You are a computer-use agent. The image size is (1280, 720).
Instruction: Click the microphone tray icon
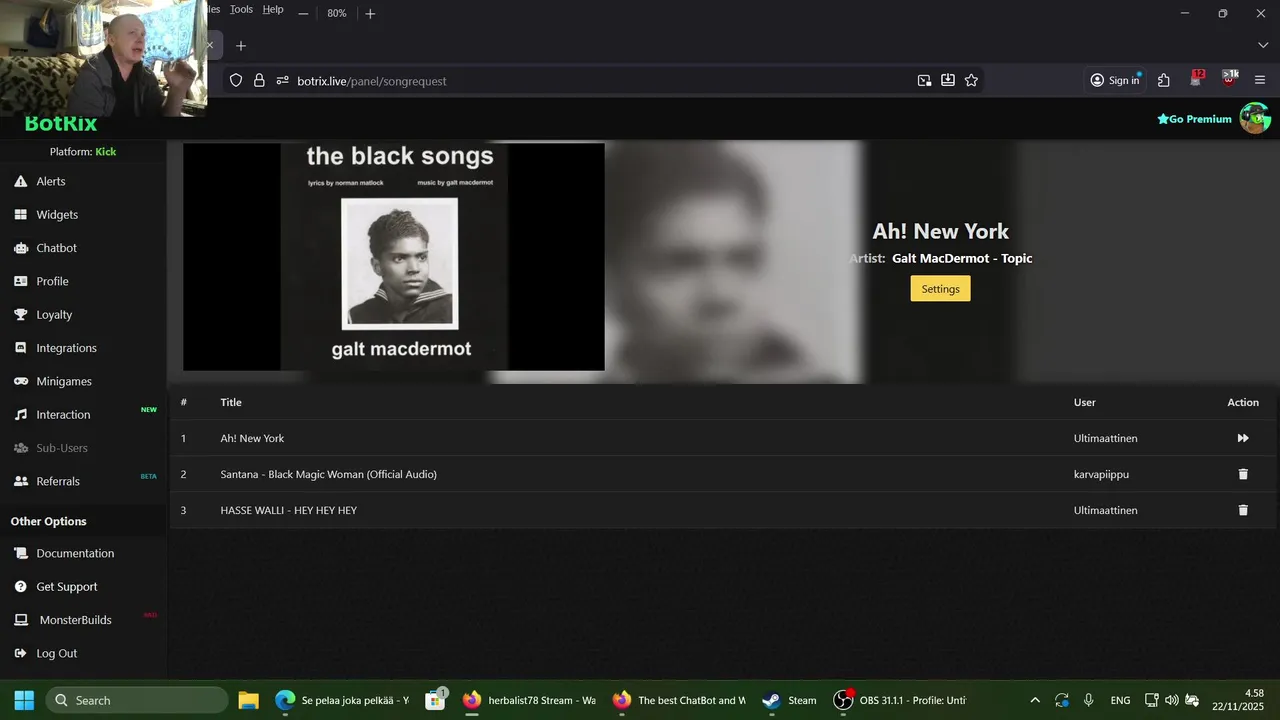1088,700
